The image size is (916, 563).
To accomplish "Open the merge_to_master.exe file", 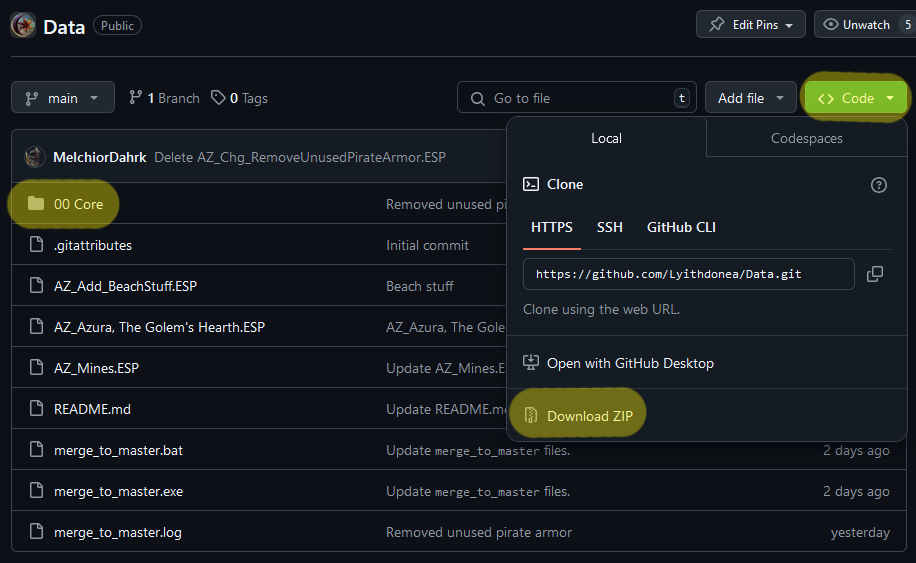I will pos(119,491).
